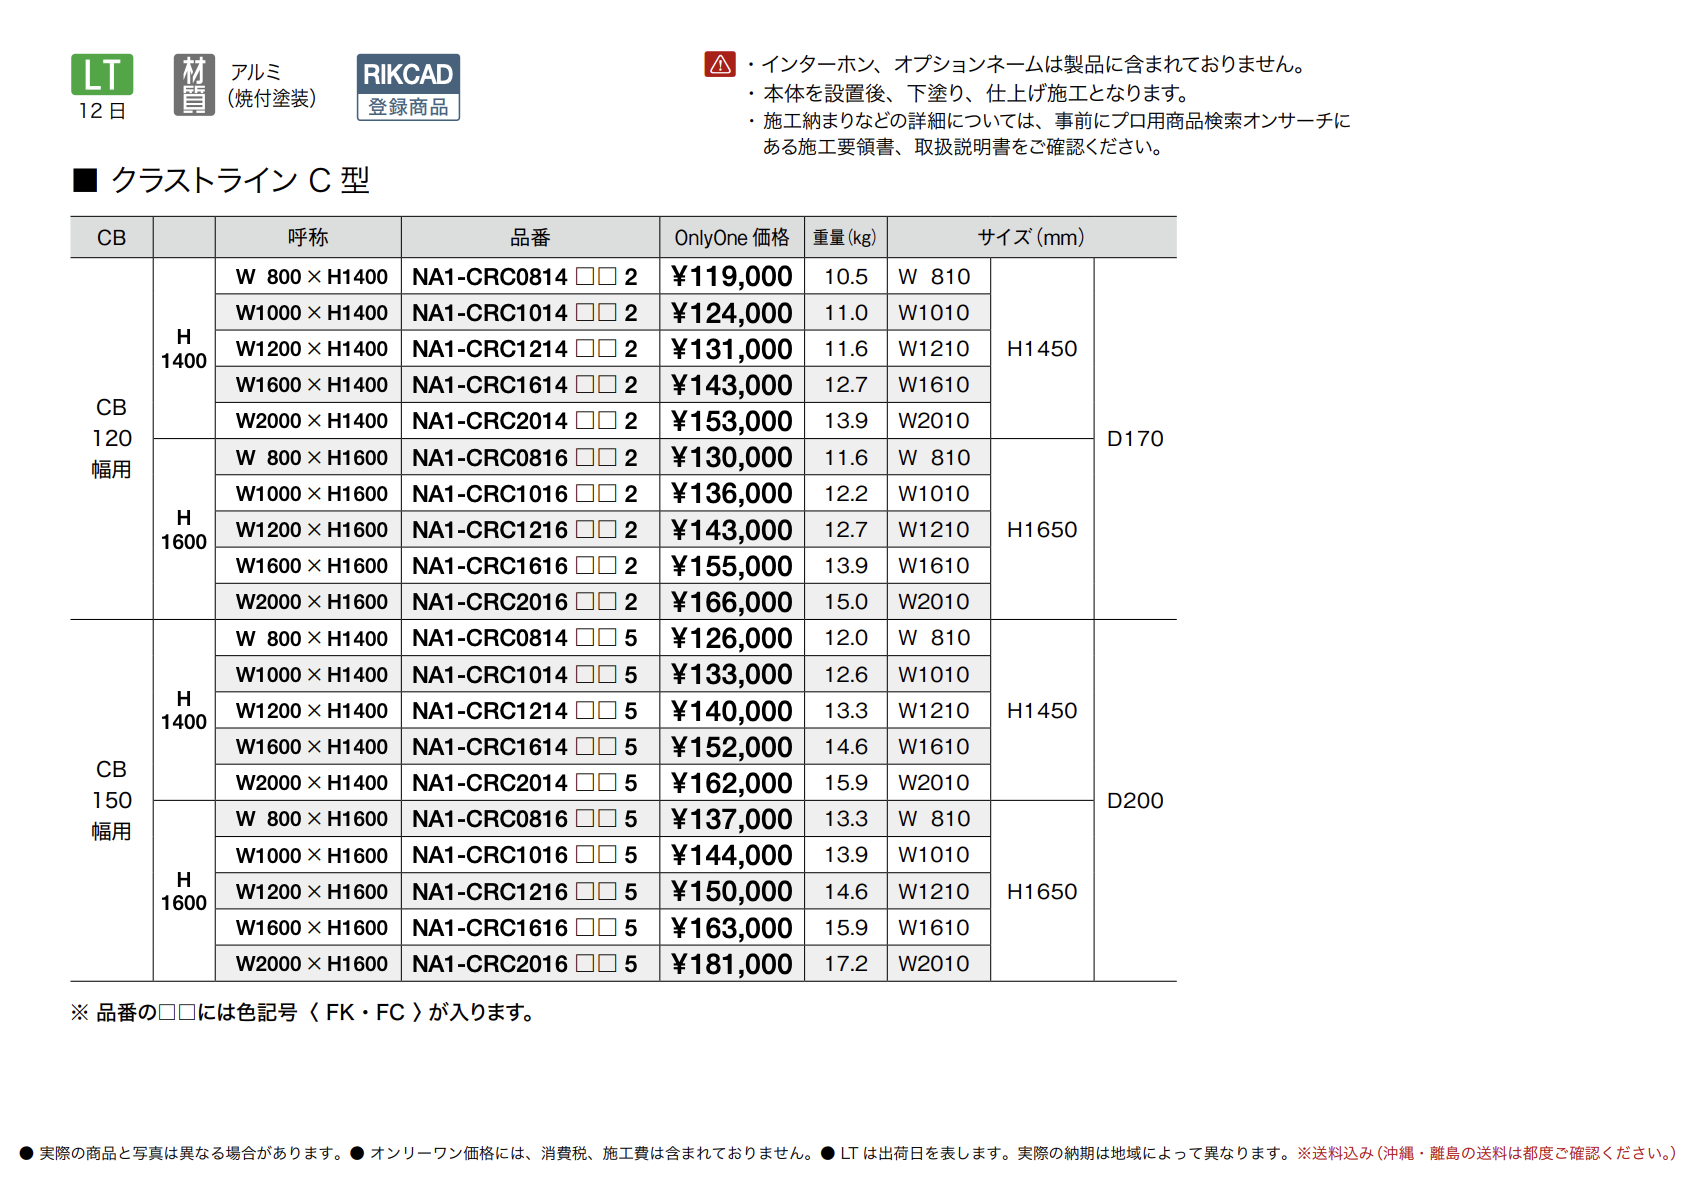The image size is (1702, 1188).
Task: Click the green LT lead-time icon
Action: coord(102,75)
